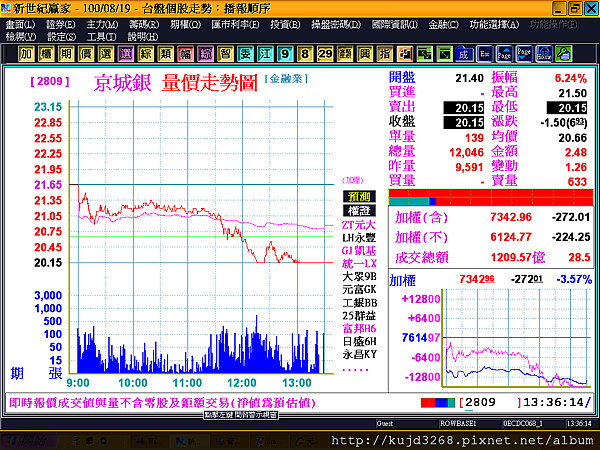Select 大眾9B in the warrant list
Screen dimensions: 600x450
359,277
